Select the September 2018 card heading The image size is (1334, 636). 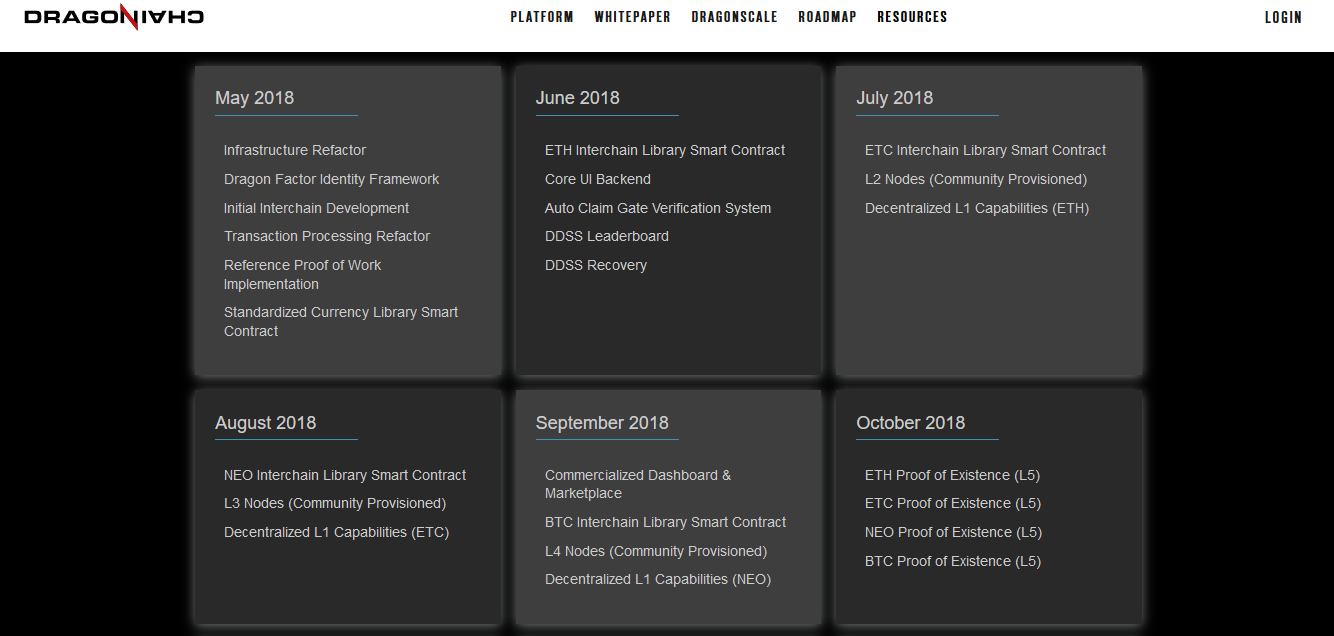(602, 423)
